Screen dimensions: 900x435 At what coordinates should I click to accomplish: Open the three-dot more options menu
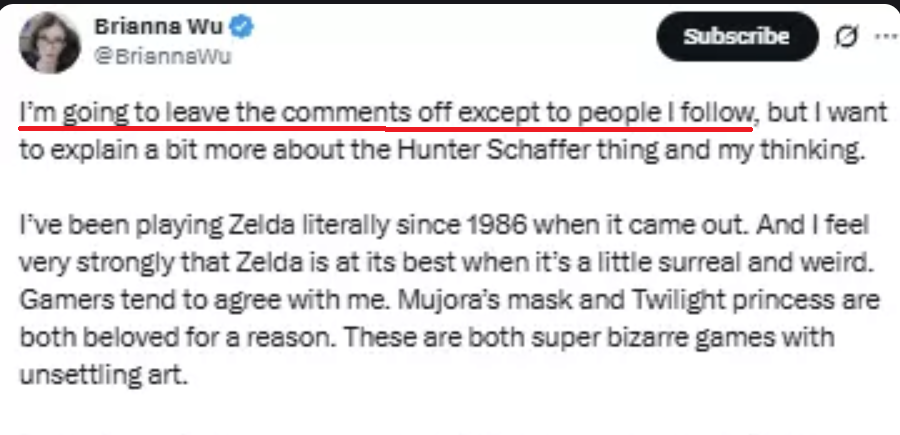[888, 36]
